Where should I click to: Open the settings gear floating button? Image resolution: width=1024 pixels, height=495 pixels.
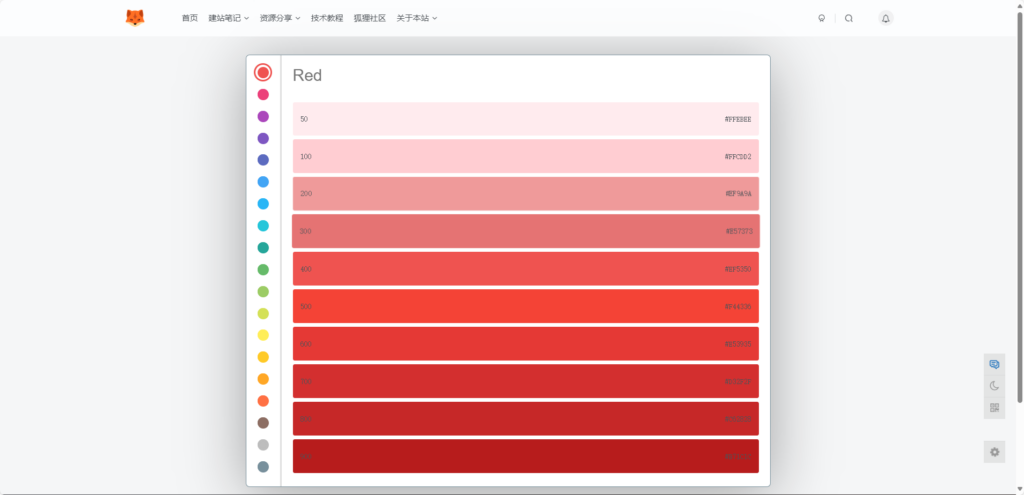pyautogui.click(x=994, y=452)
